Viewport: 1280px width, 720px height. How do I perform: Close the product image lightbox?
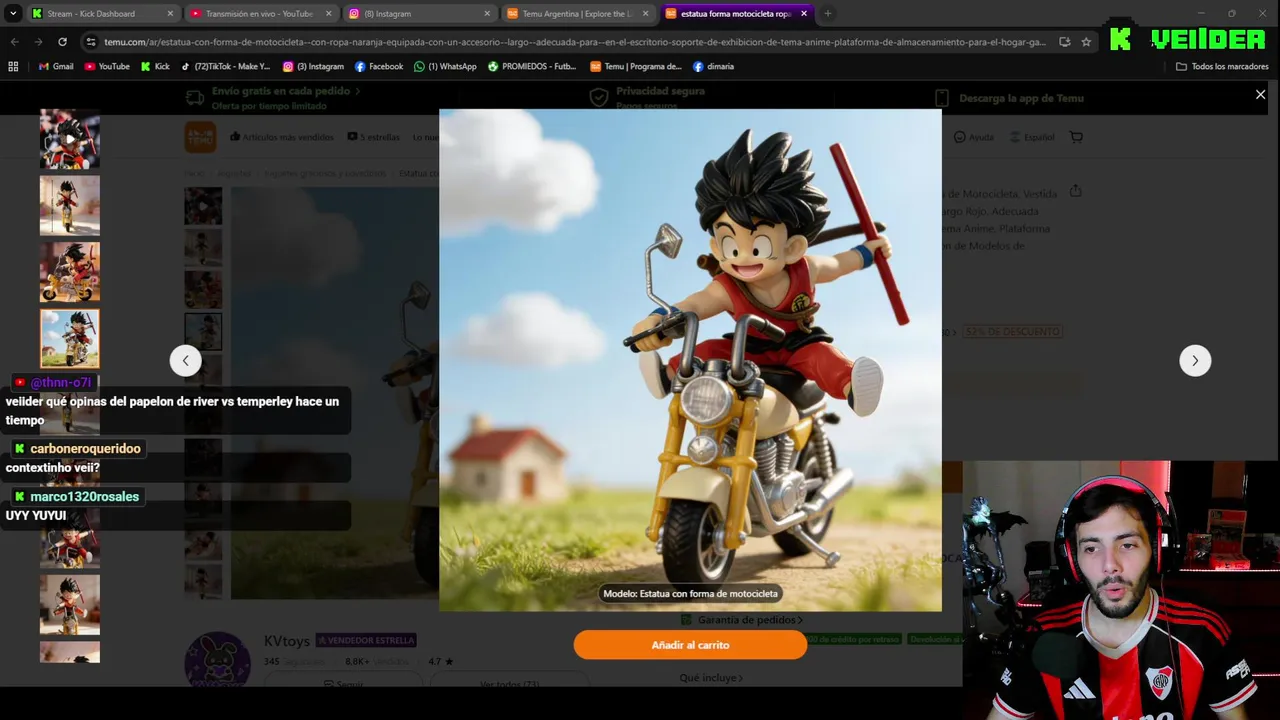[x=1260, y=95]
